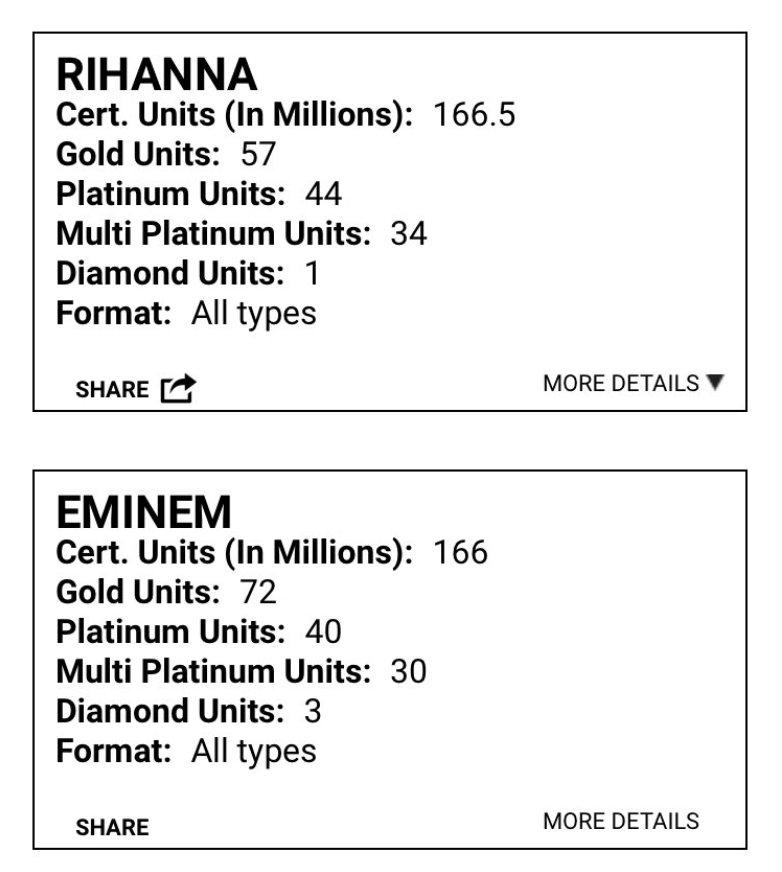Screen dimensions: 782x872
Task: Select Rihanna's Diamond Units 1 line
Action: point(187,273)
